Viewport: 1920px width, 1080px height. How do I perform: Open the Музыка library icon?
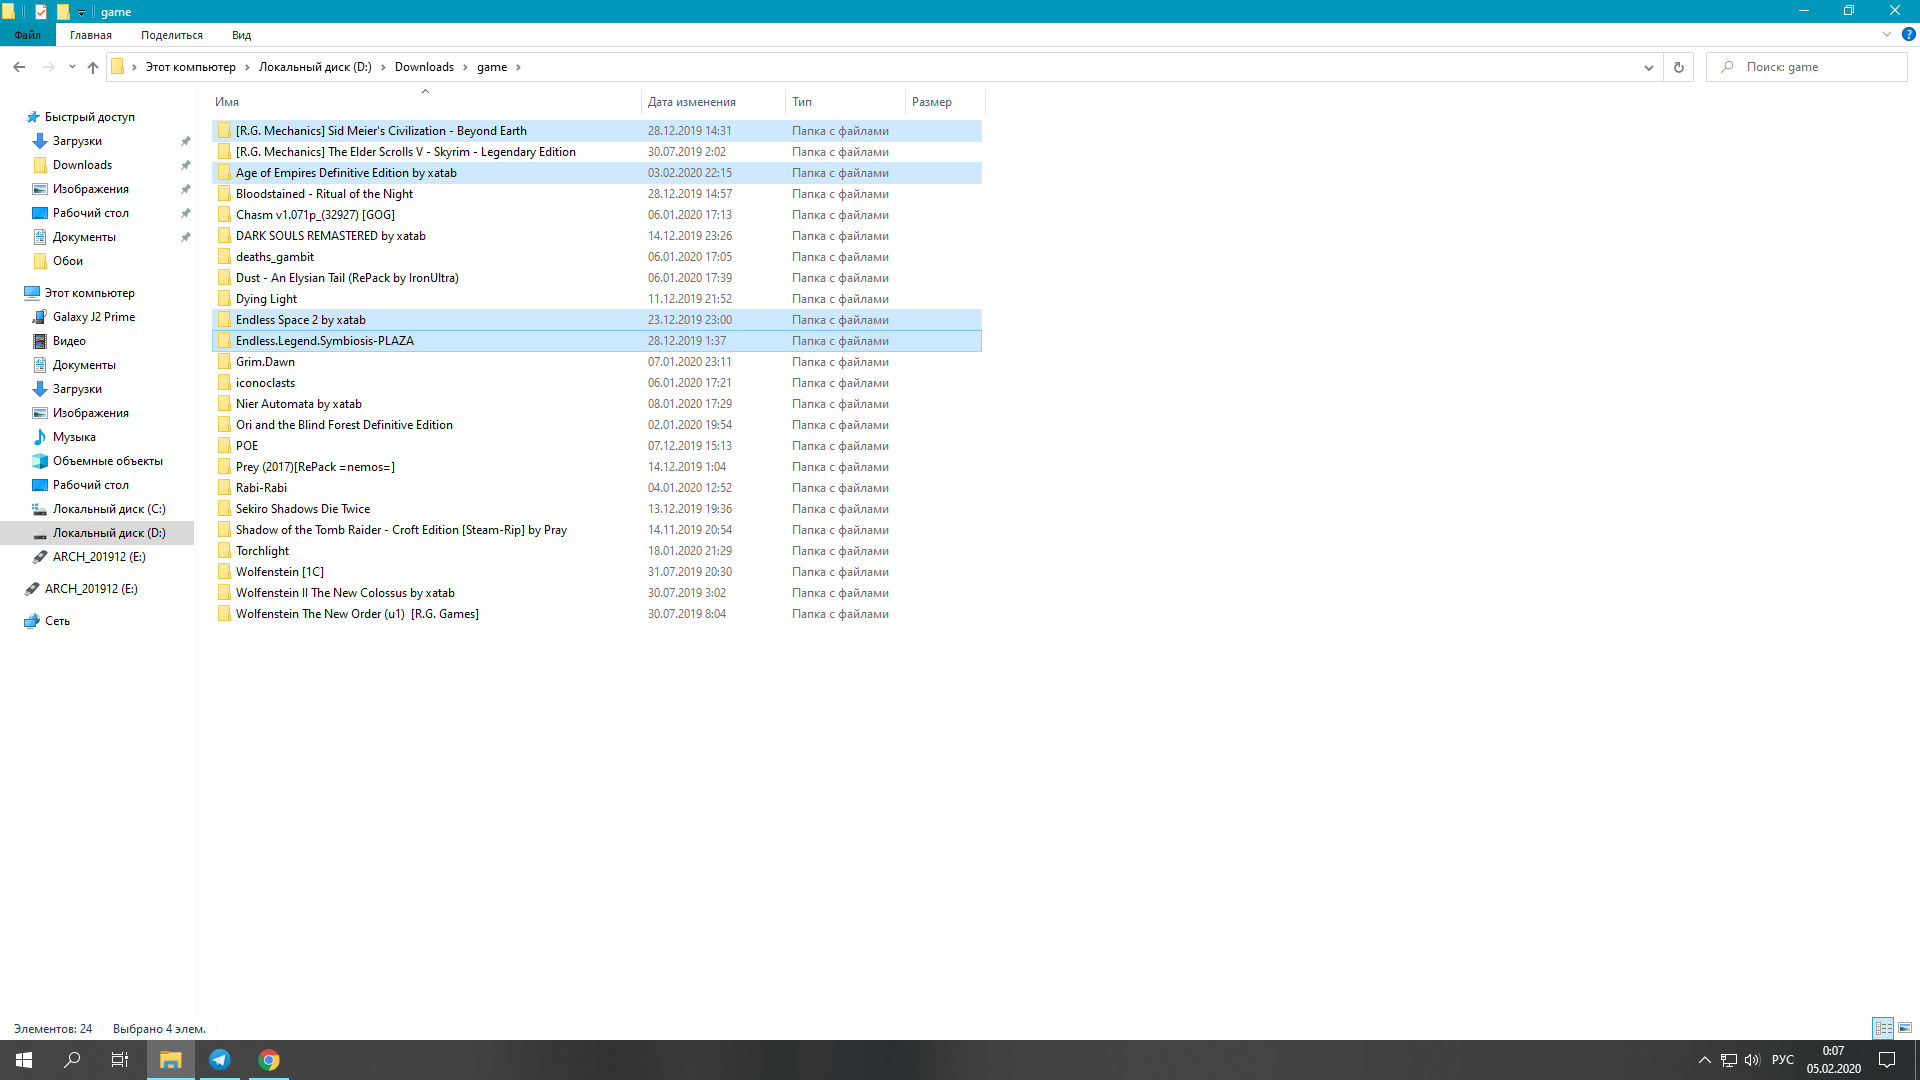(40, 437)
